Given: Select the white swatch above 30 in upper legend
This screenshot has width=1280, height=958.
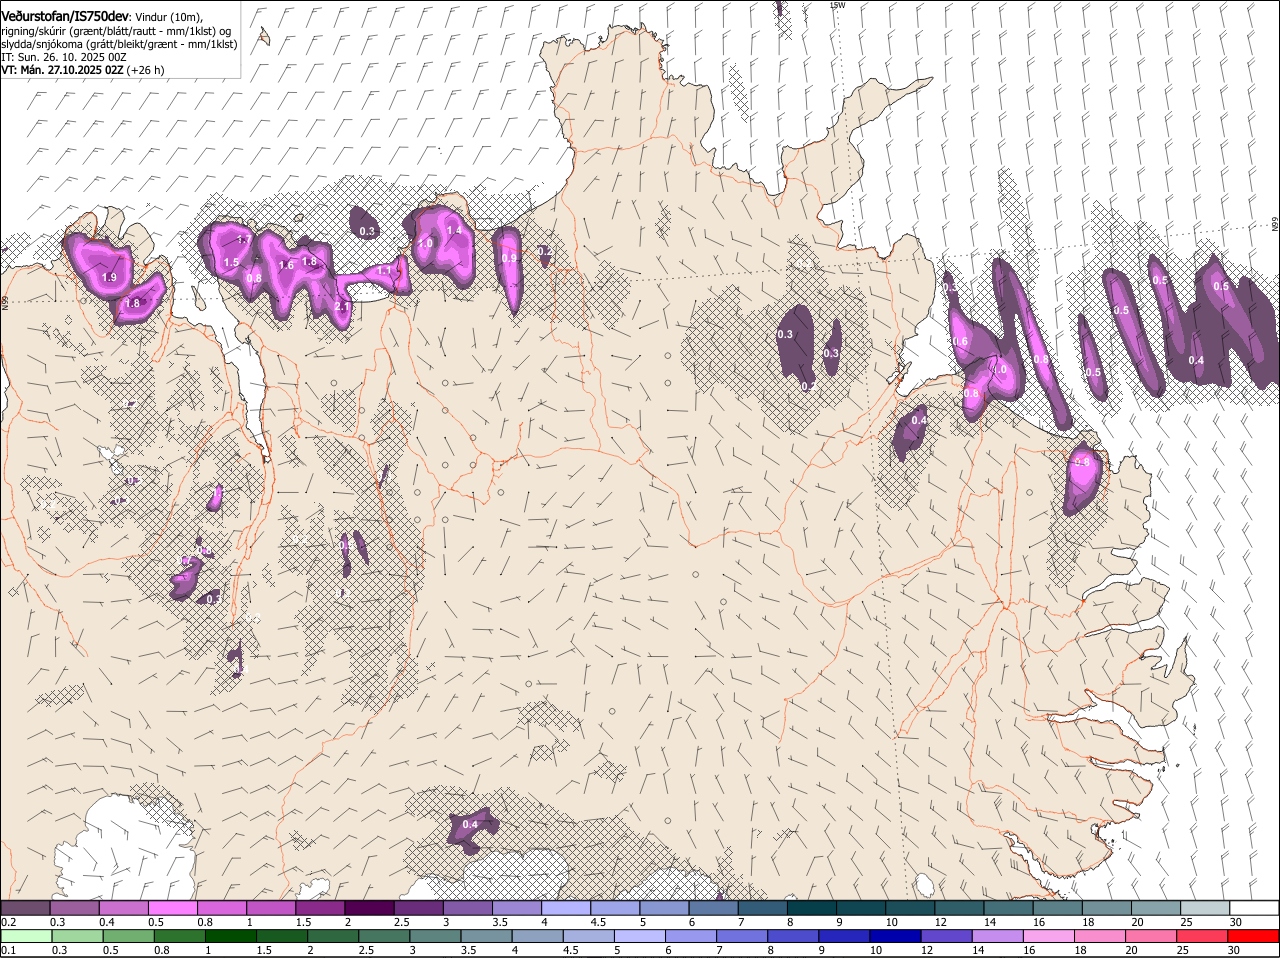Looking at the screenshot, I should pos(1255,907).
